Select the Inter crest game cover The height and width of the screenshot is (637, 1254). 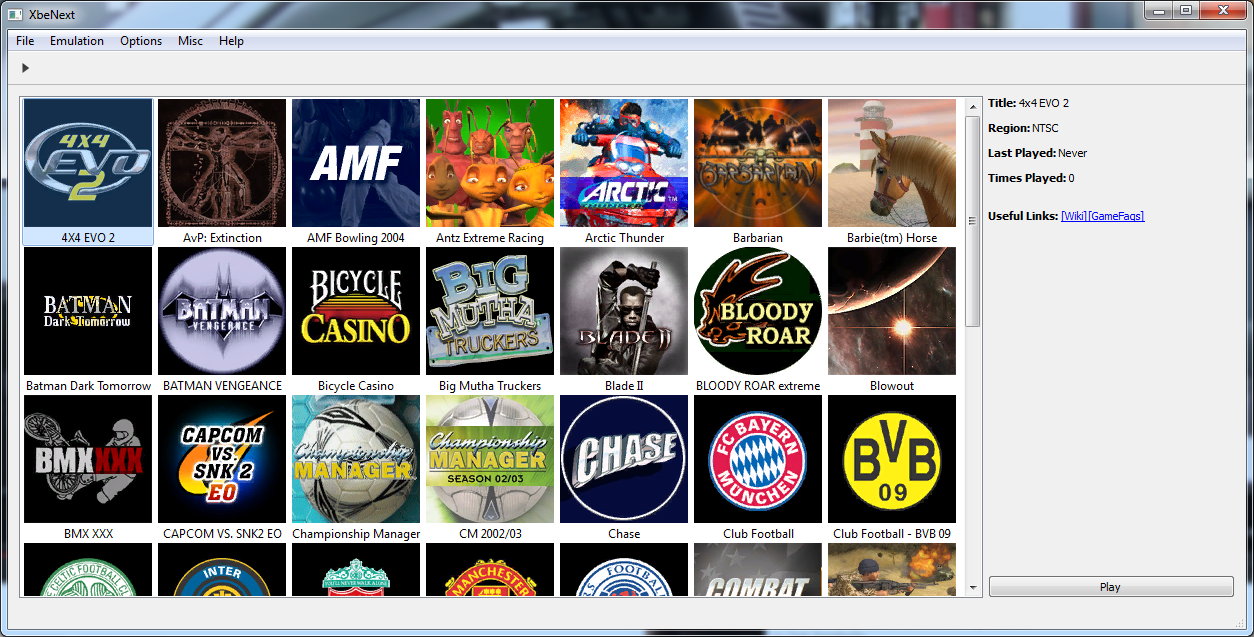(222, 570)
